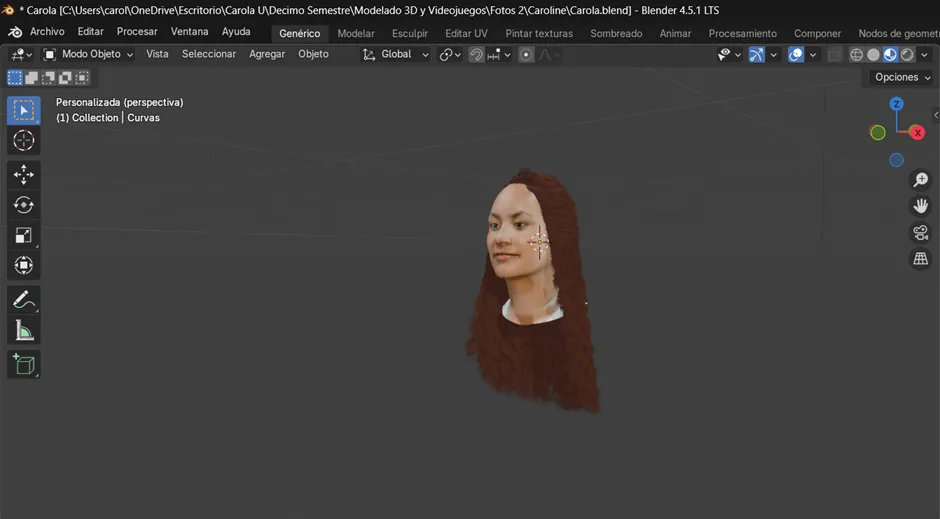
Task: Select the Move tool
Action: pyautogui.click(x=23, y=175)
